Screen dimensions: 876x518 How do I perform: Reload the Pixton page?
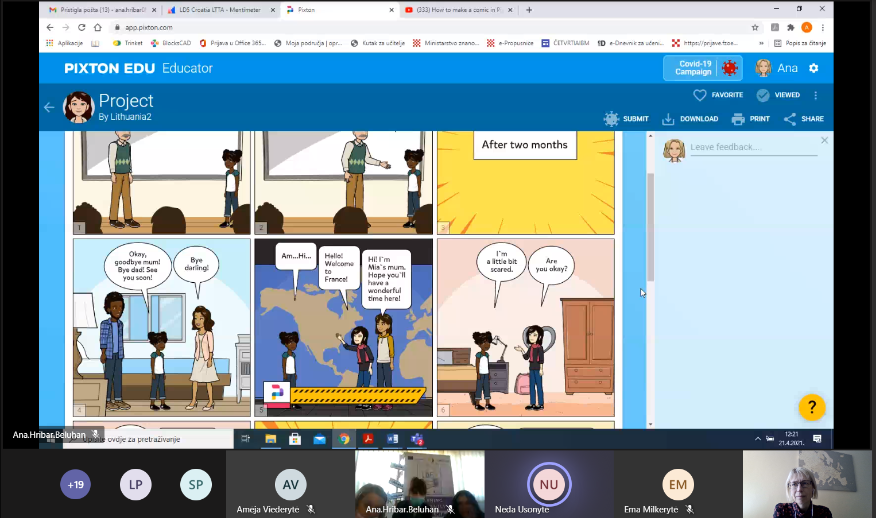tap(82, 27)
